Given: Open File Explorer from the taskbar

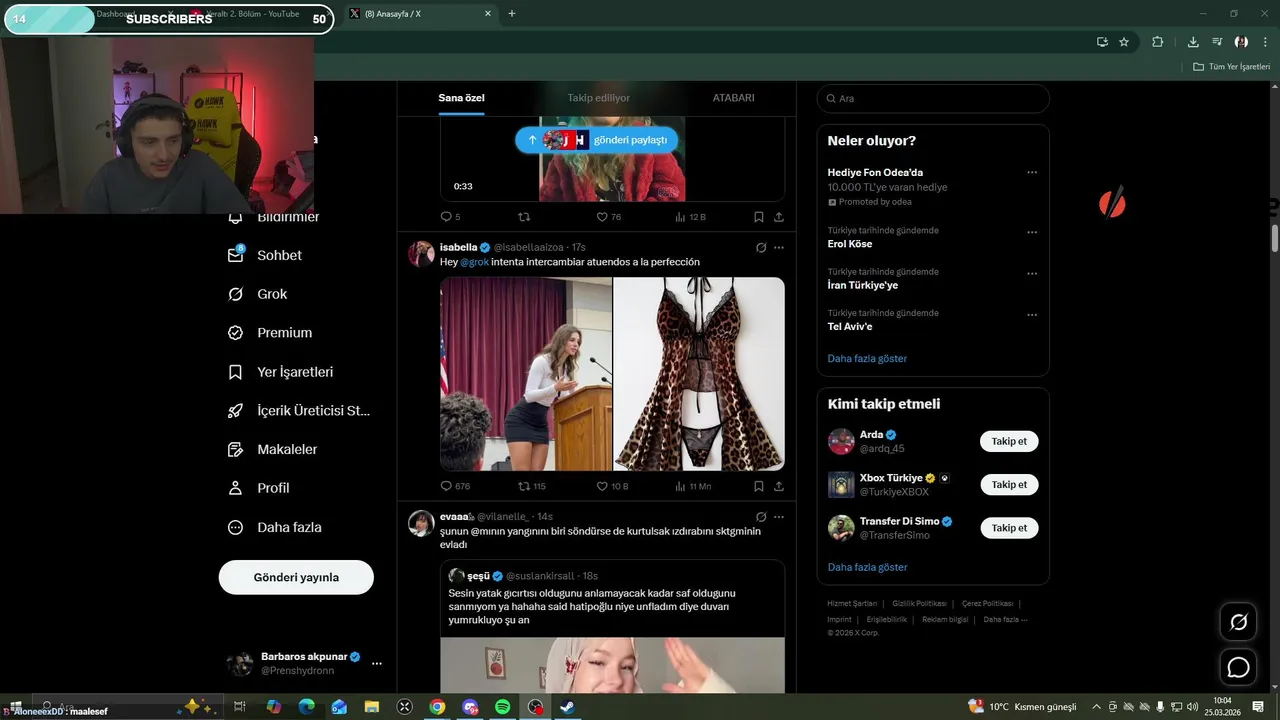Looking at the screenshot, I should 372,707.
